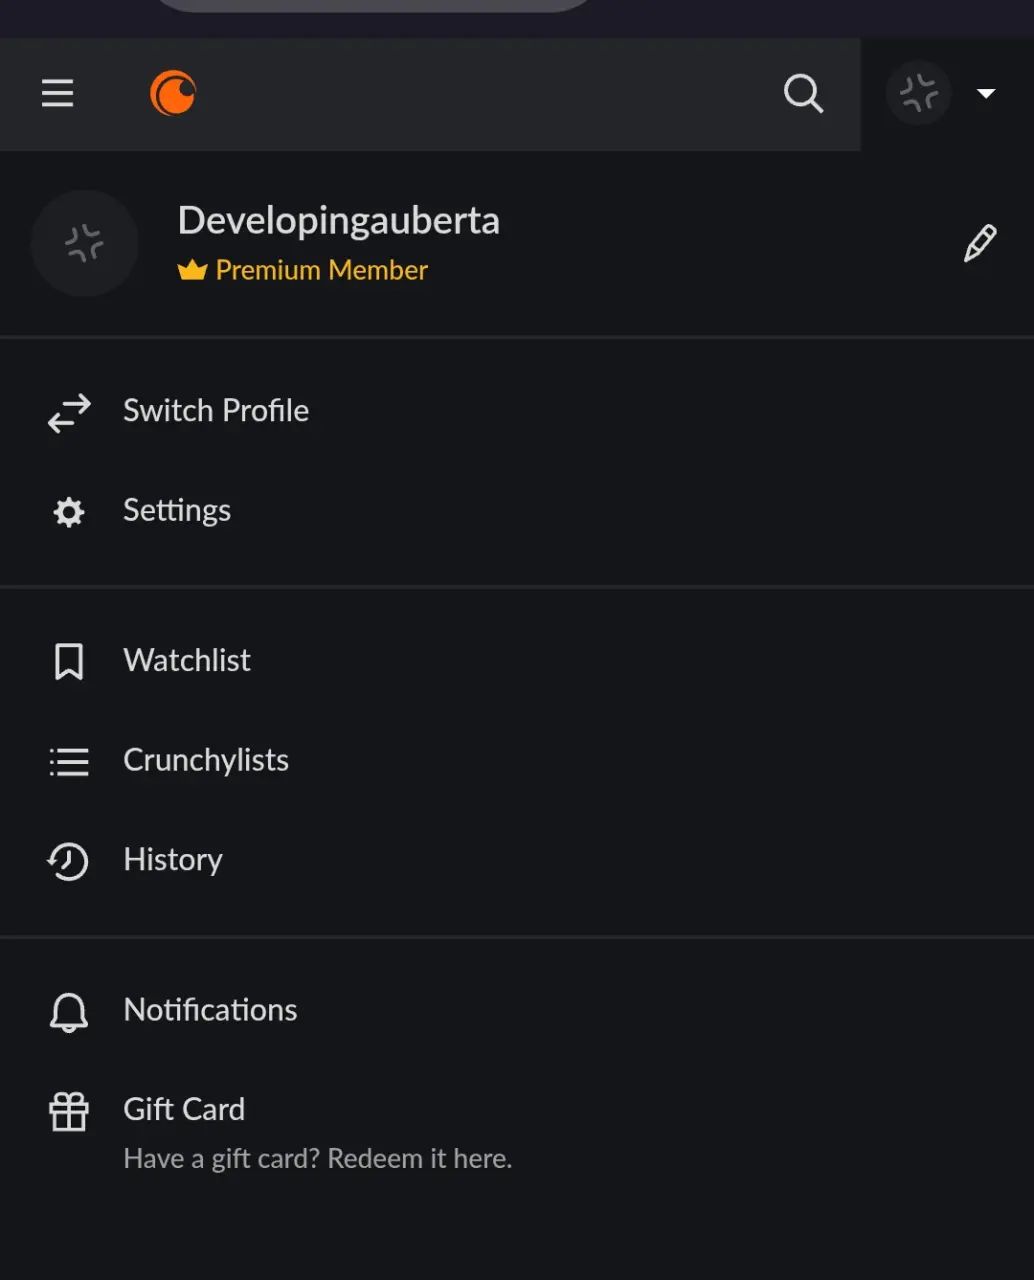
Task: Click the header profile avatar
Action: pos(918,93)
